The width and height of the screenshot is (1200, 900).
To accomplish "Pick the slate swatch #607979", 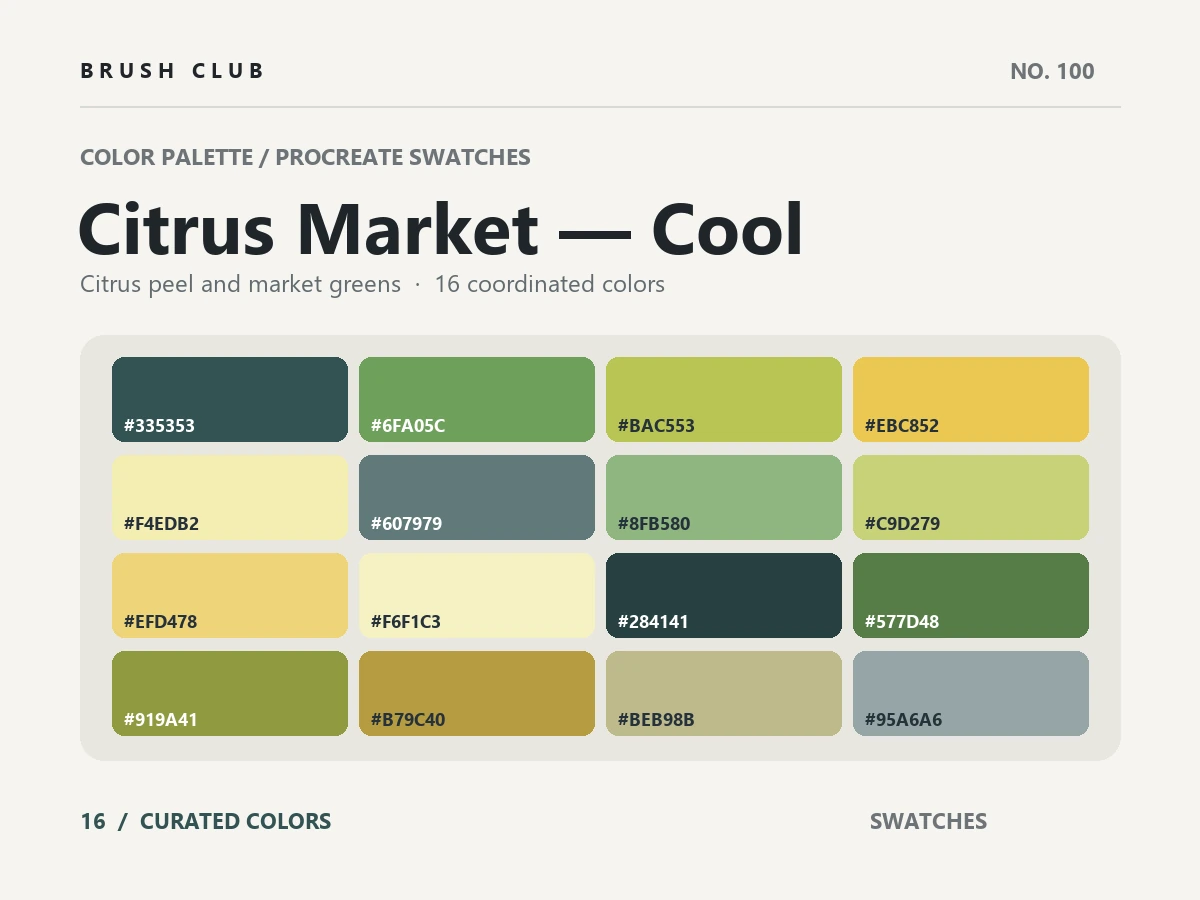I will tap(477, 498).
